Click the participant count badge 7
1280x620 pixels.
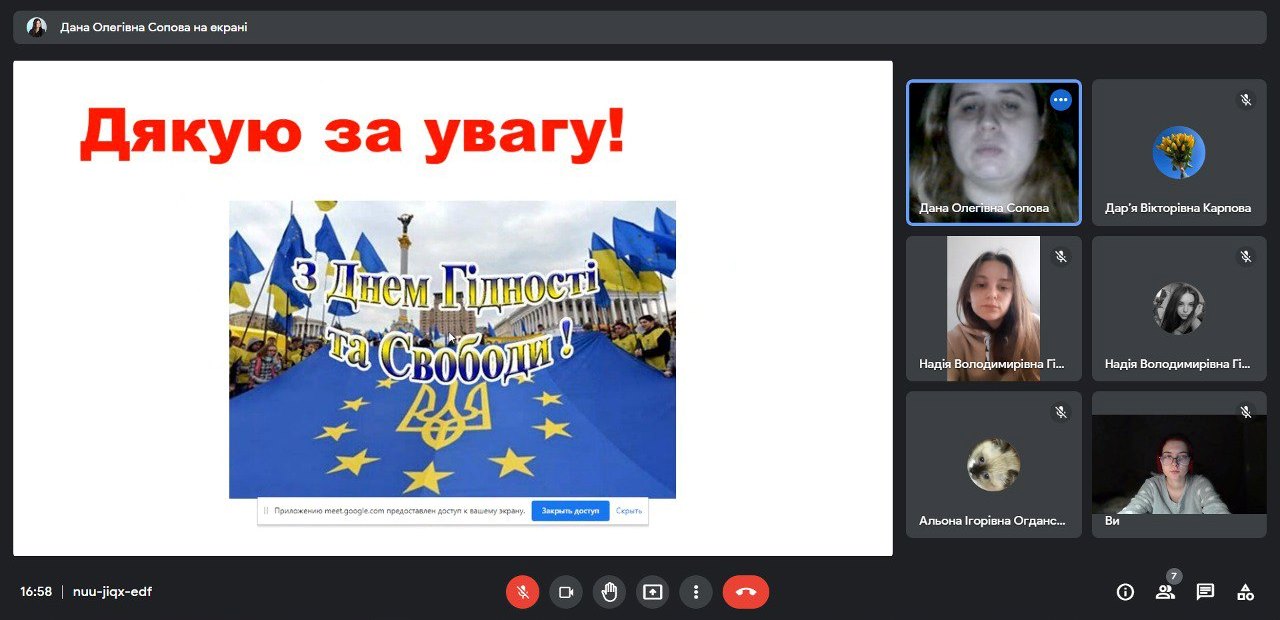pyautogui.click(x=1174, y=576)
